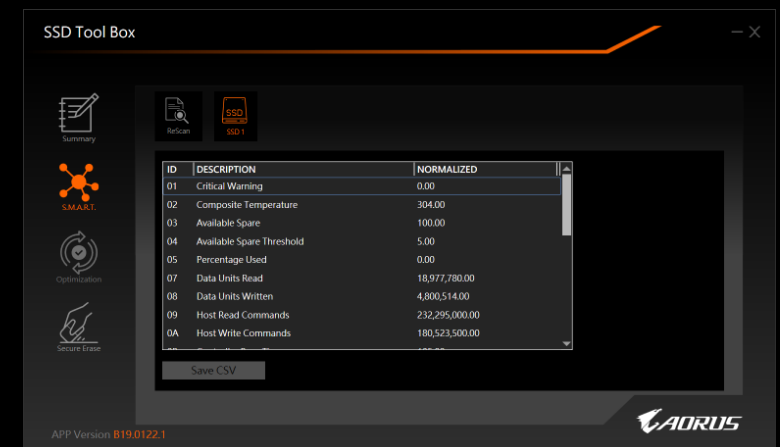Click the value 304.00
The image size is (780, 447).
(x=431, y=204)
